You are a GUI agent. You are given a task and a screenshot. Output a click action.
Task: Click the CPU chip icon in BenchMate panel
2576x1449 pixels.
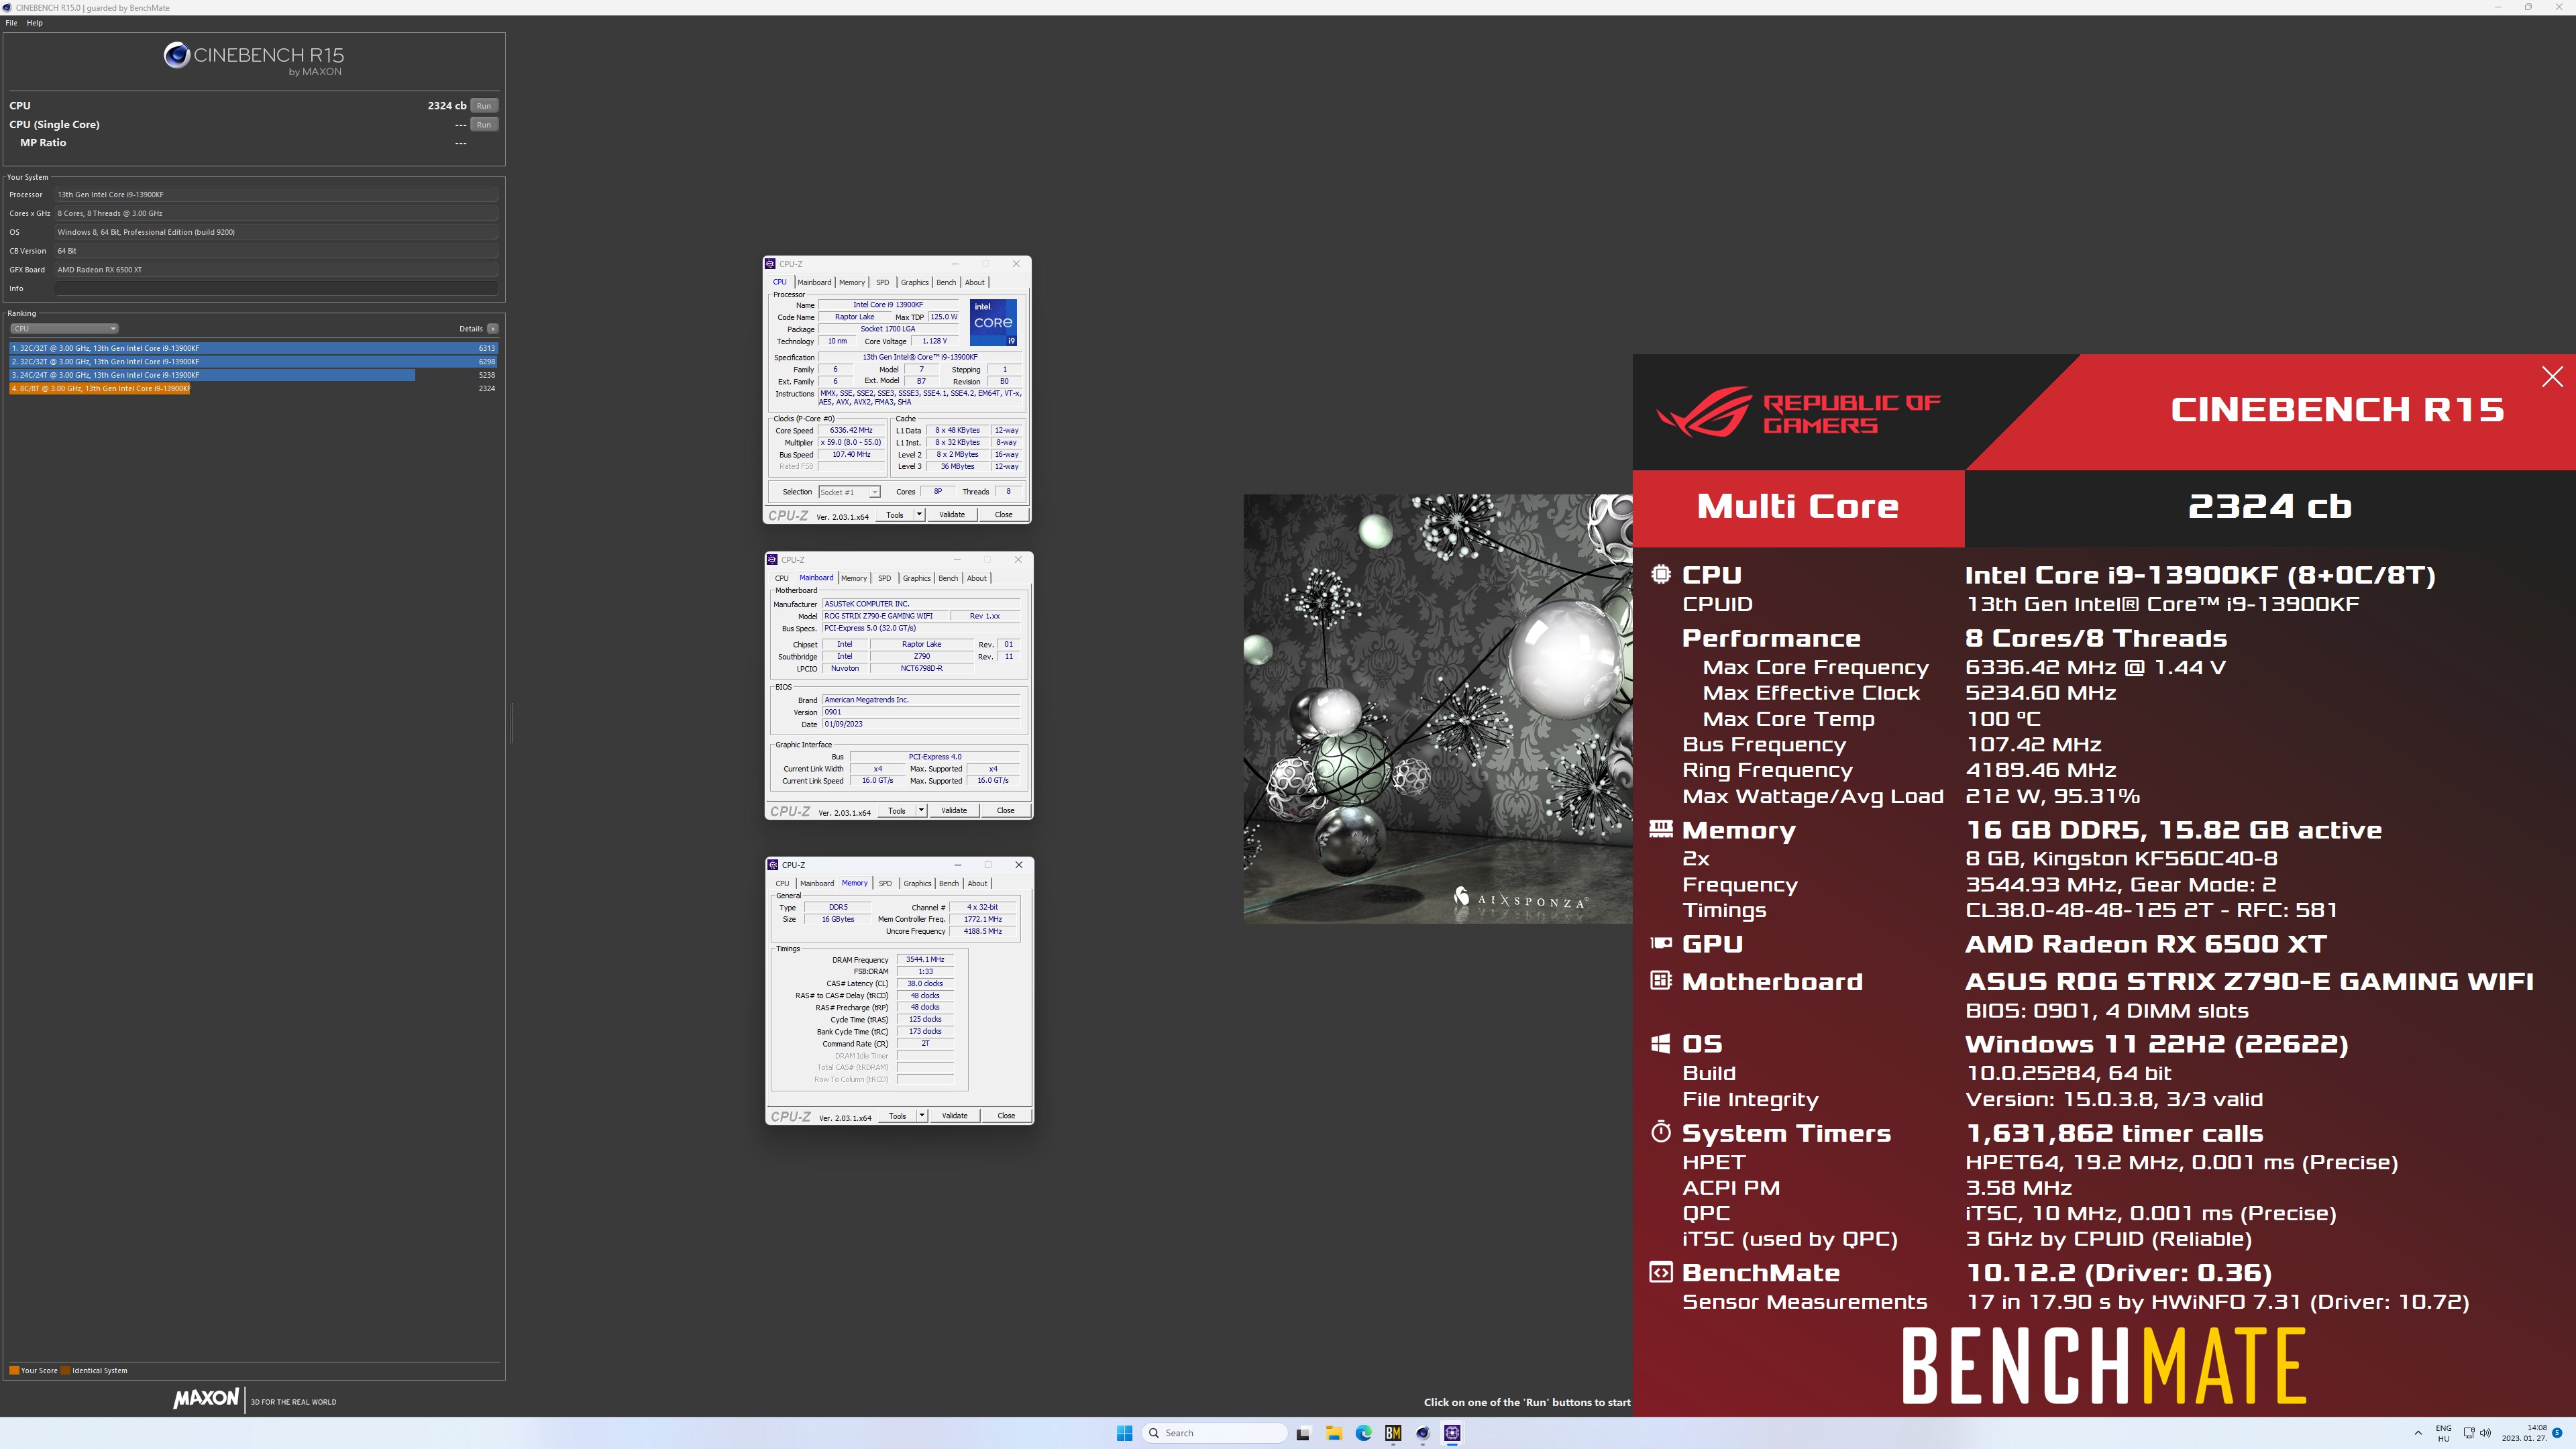[x=1661, y=574]
